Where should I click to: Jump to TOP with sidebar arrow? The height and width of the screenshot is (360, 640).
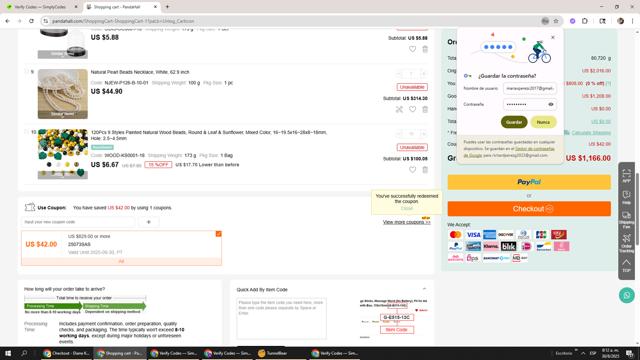[x=627, y=266]
